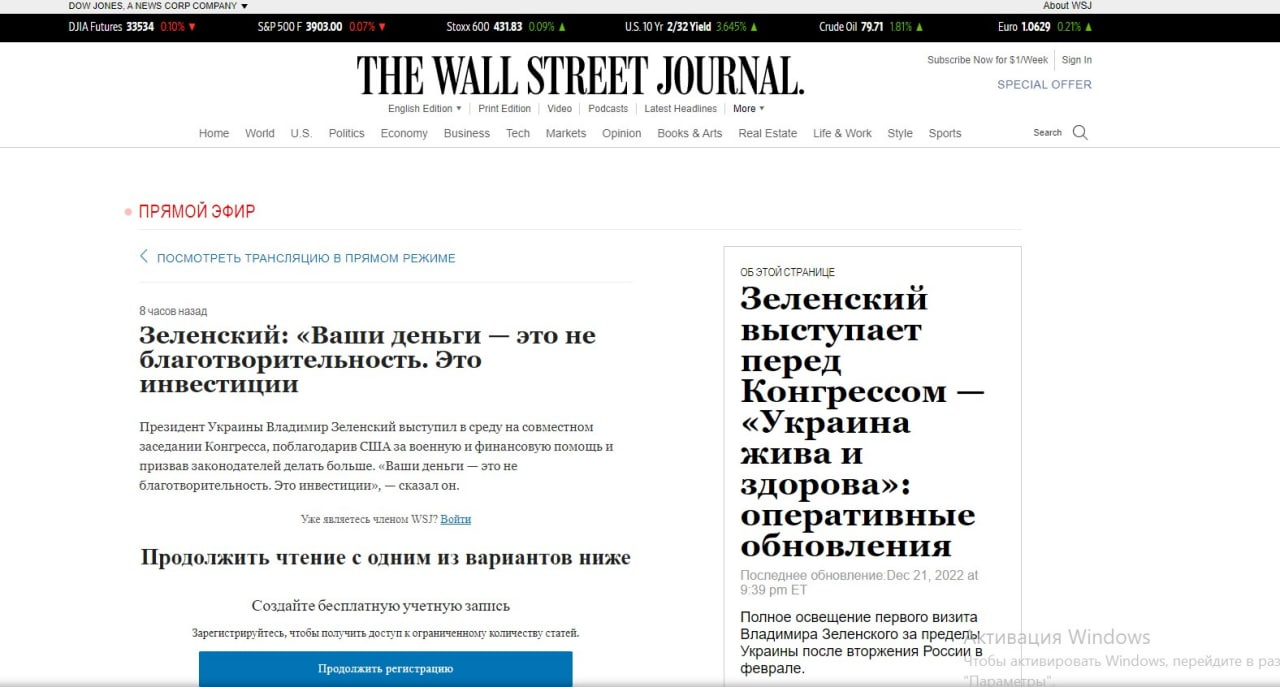The height and width of the screenshot is (687, 1280).
Task: Click the Latest Headlines link
Action: (681, 108)
